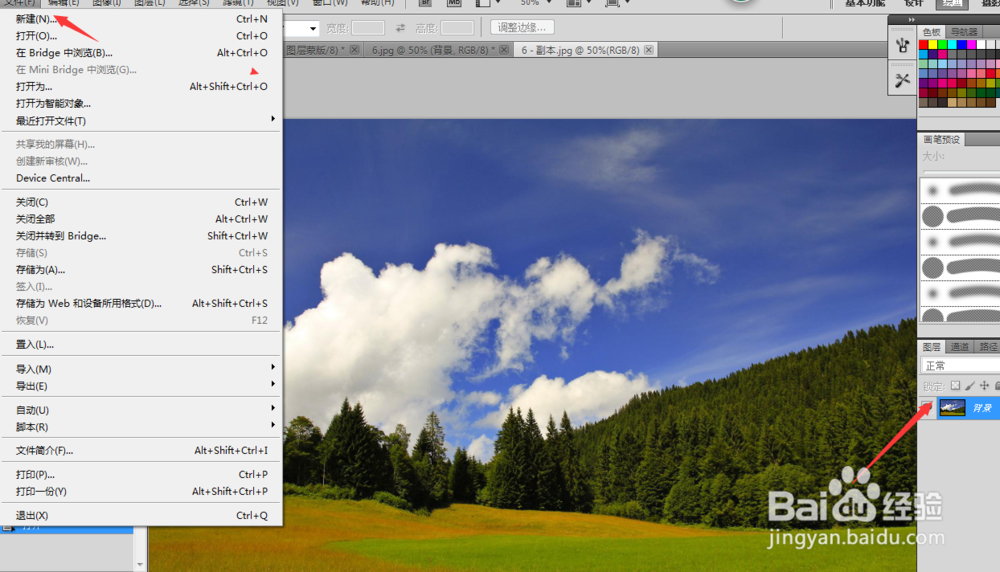This screenshot has width=1000, height=572.
Task: Switch to 通道 panel tab
Action: click(x=959, y=347)
